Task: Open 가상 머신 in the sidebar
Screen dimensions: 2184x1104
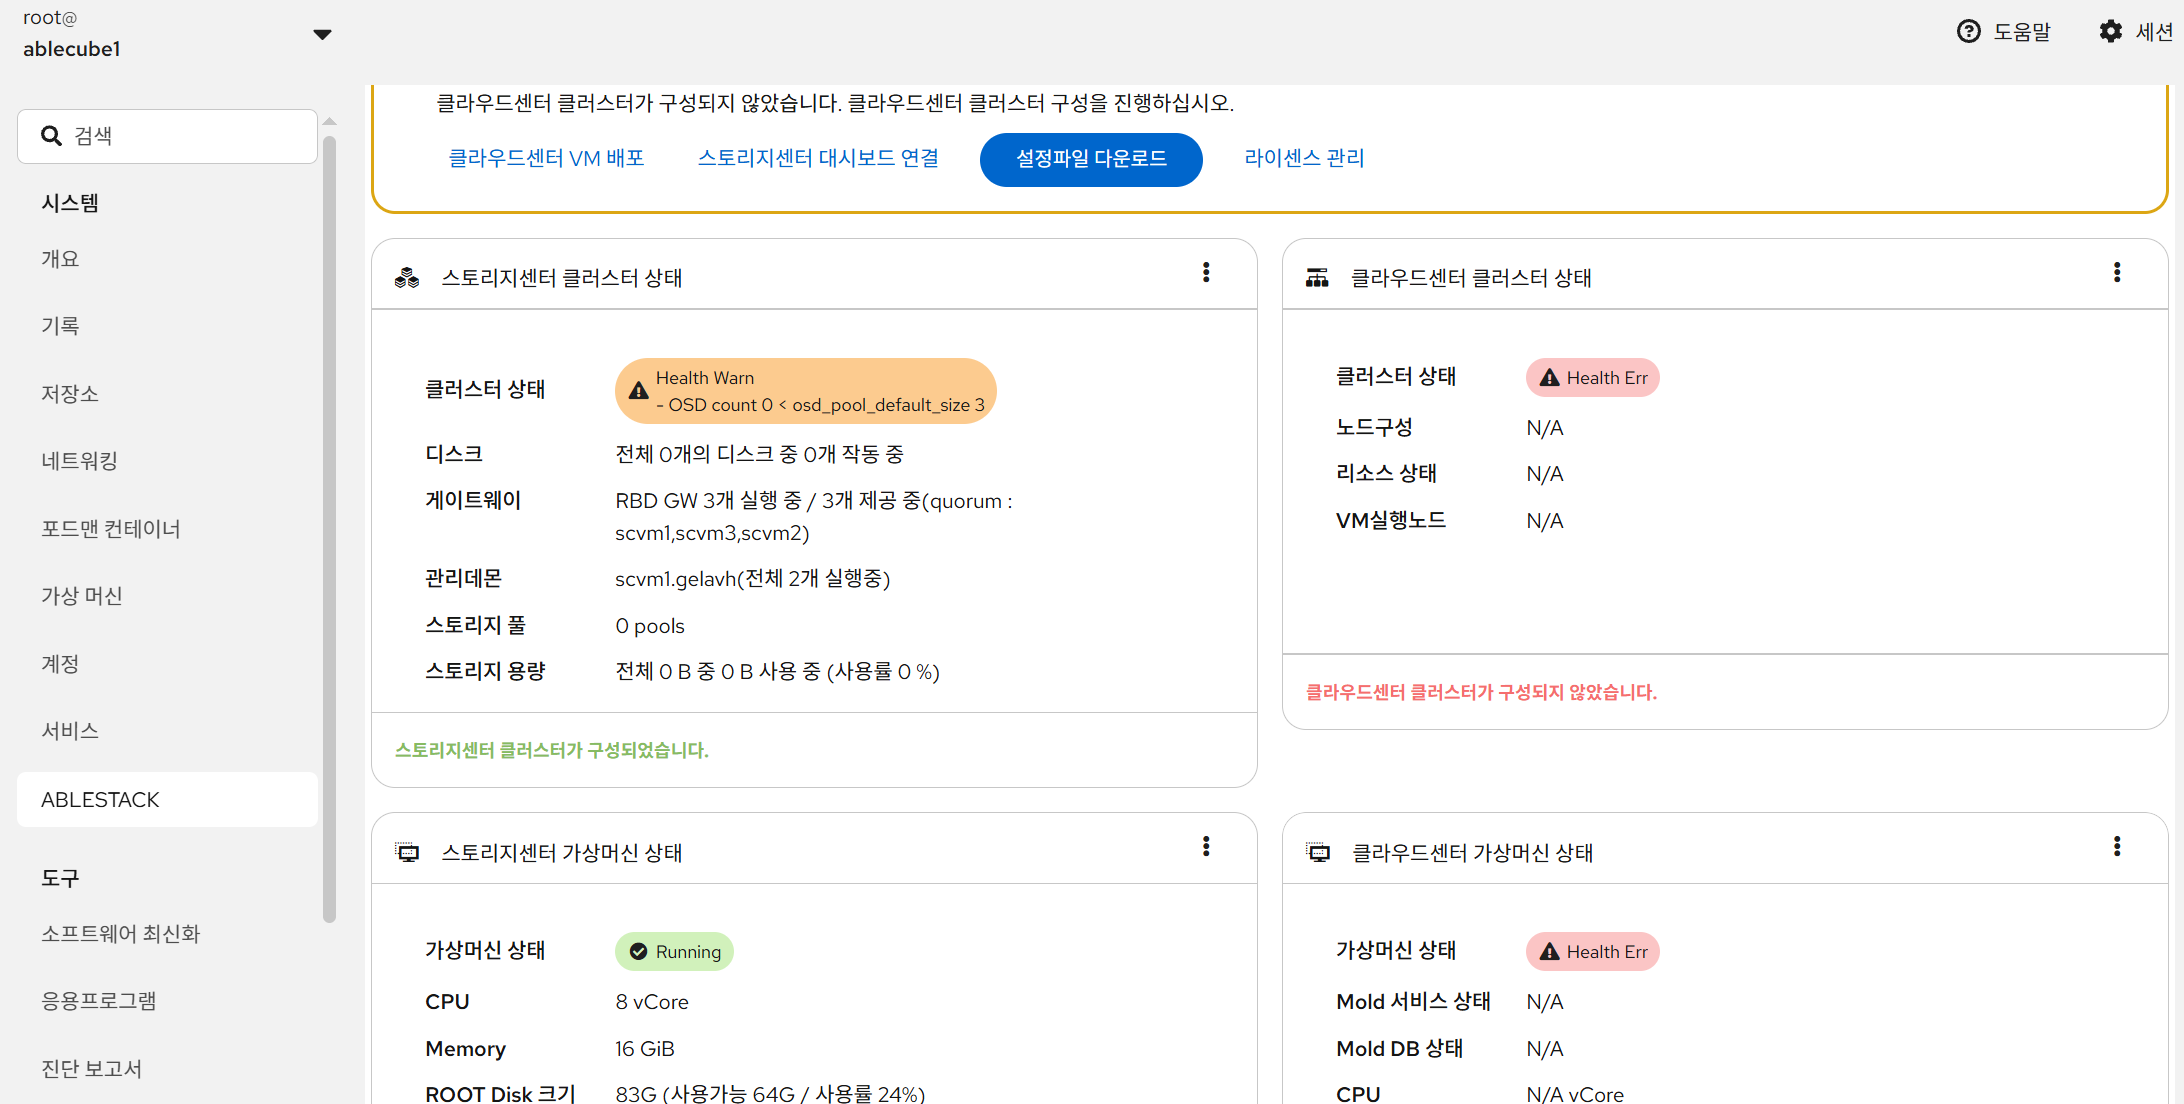Action: click(82, 596)
